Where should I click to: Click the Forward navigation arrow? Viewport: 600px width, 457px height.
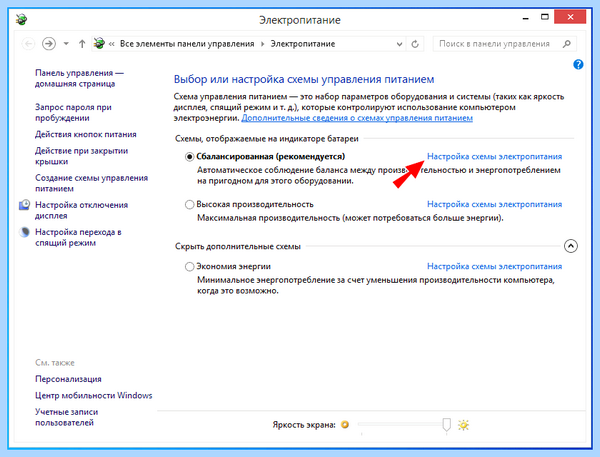(49, 44)
